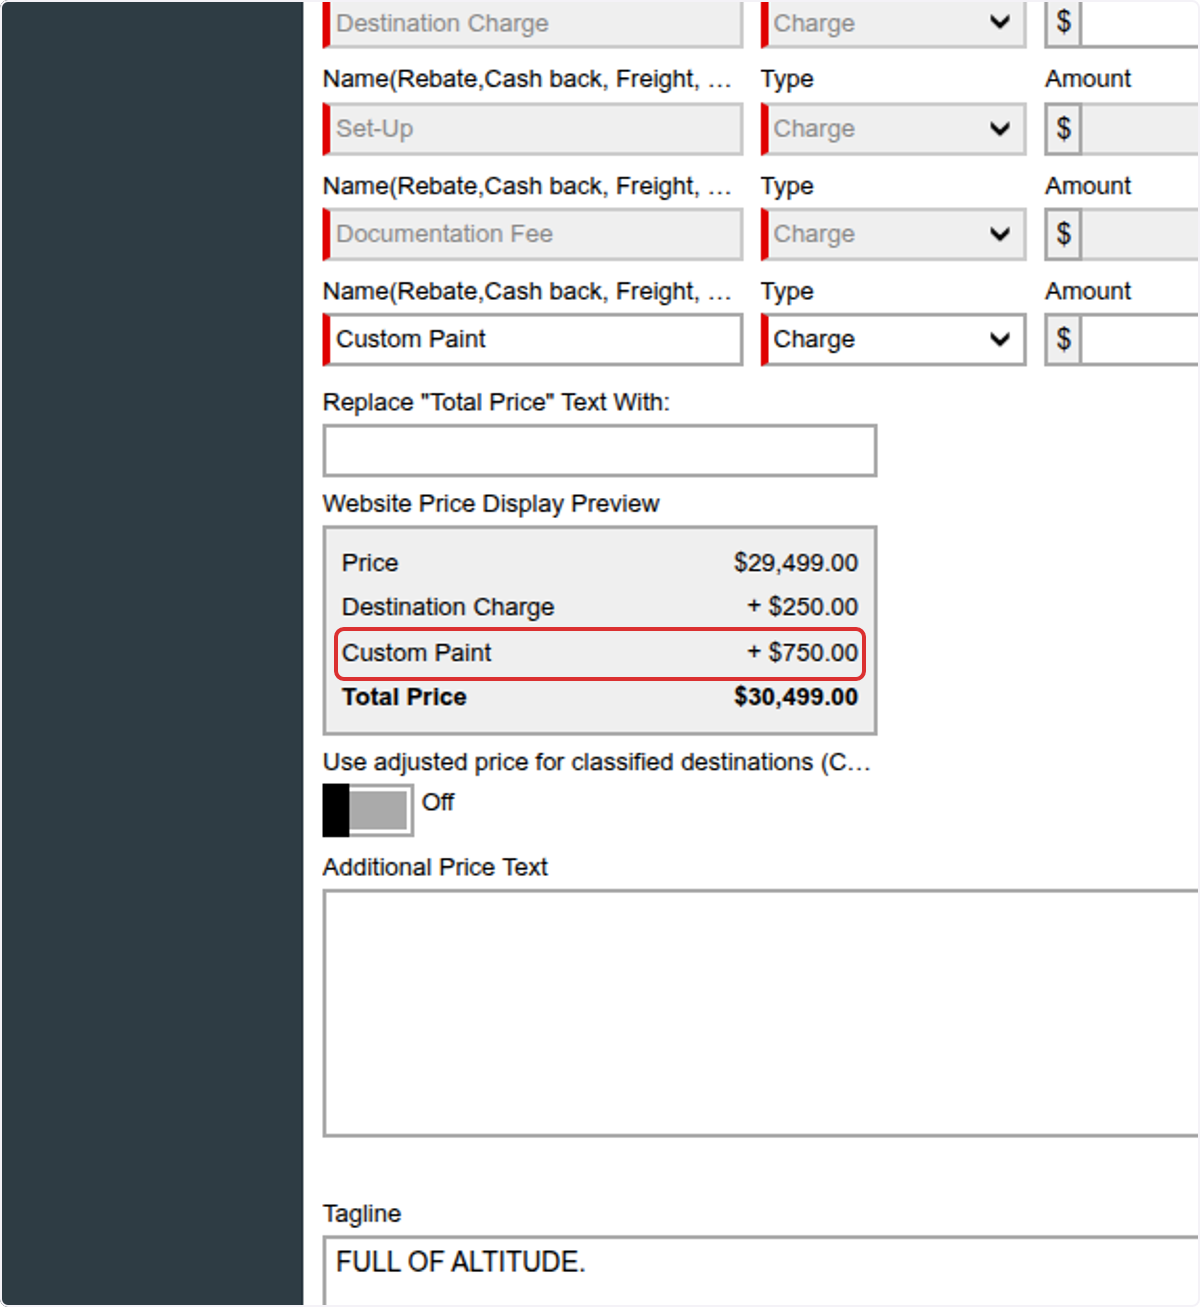Screen dimensions: 1200x1307
Task: Click the Destination Charge preview line
Action: tap(600, 607)
